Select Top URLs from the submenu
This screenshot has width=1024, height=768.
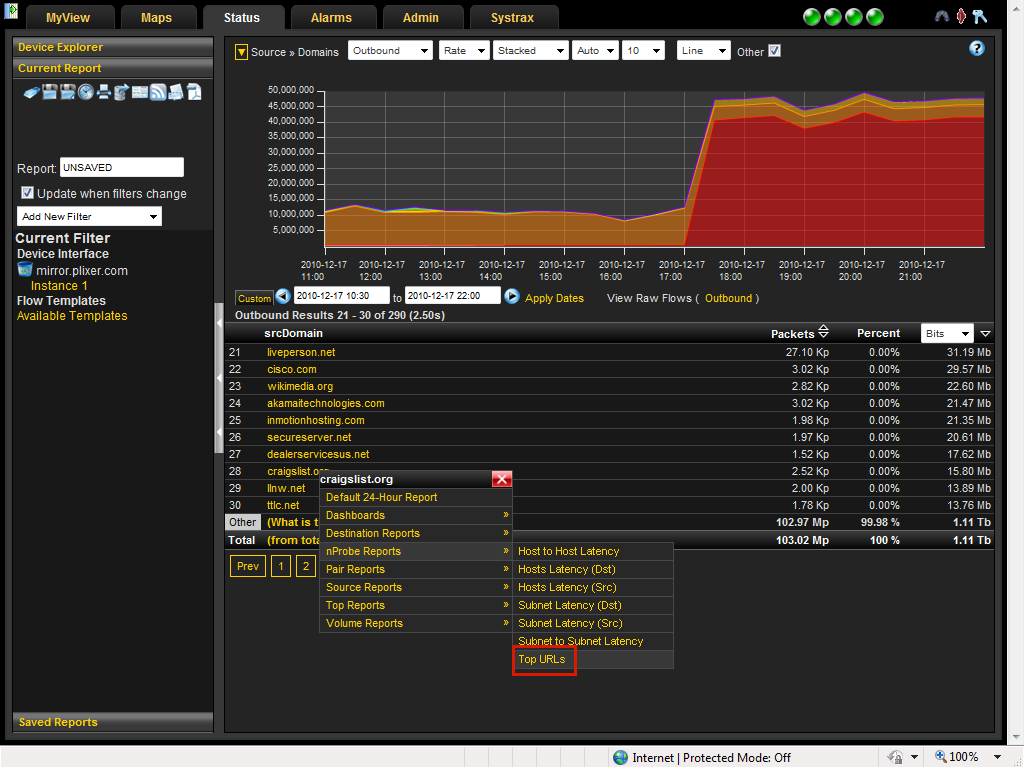pyautogui.click(x=543, y=660)
